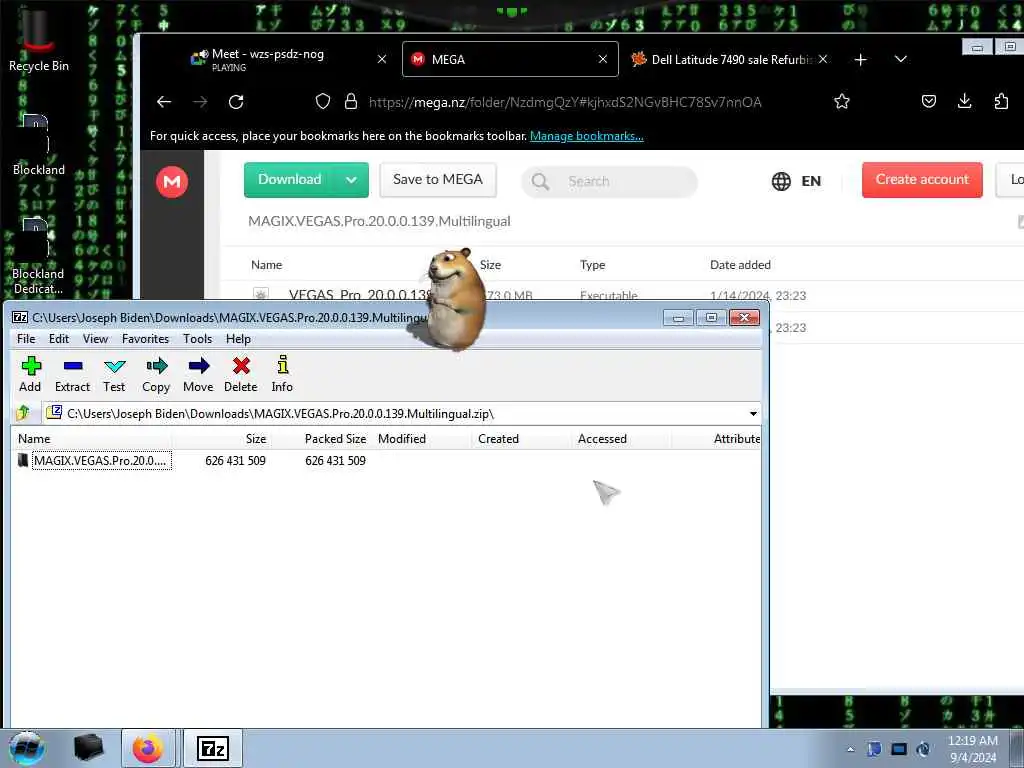Select the Blockland Dedicated desktop shortcut

tap(38, 256)
